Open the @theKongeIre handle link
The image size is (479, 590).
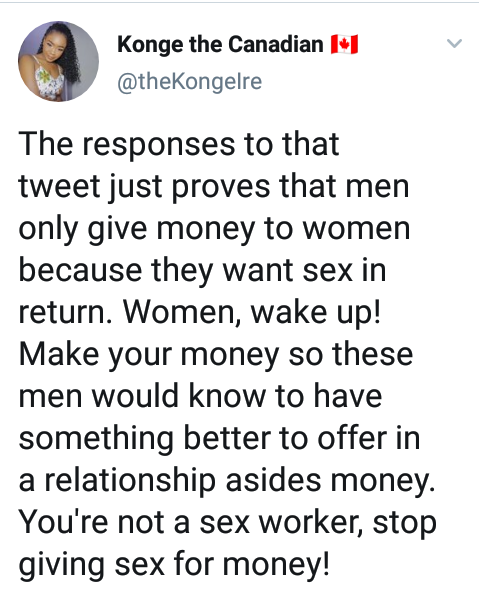pyautogui.click(x=189, y=82)
